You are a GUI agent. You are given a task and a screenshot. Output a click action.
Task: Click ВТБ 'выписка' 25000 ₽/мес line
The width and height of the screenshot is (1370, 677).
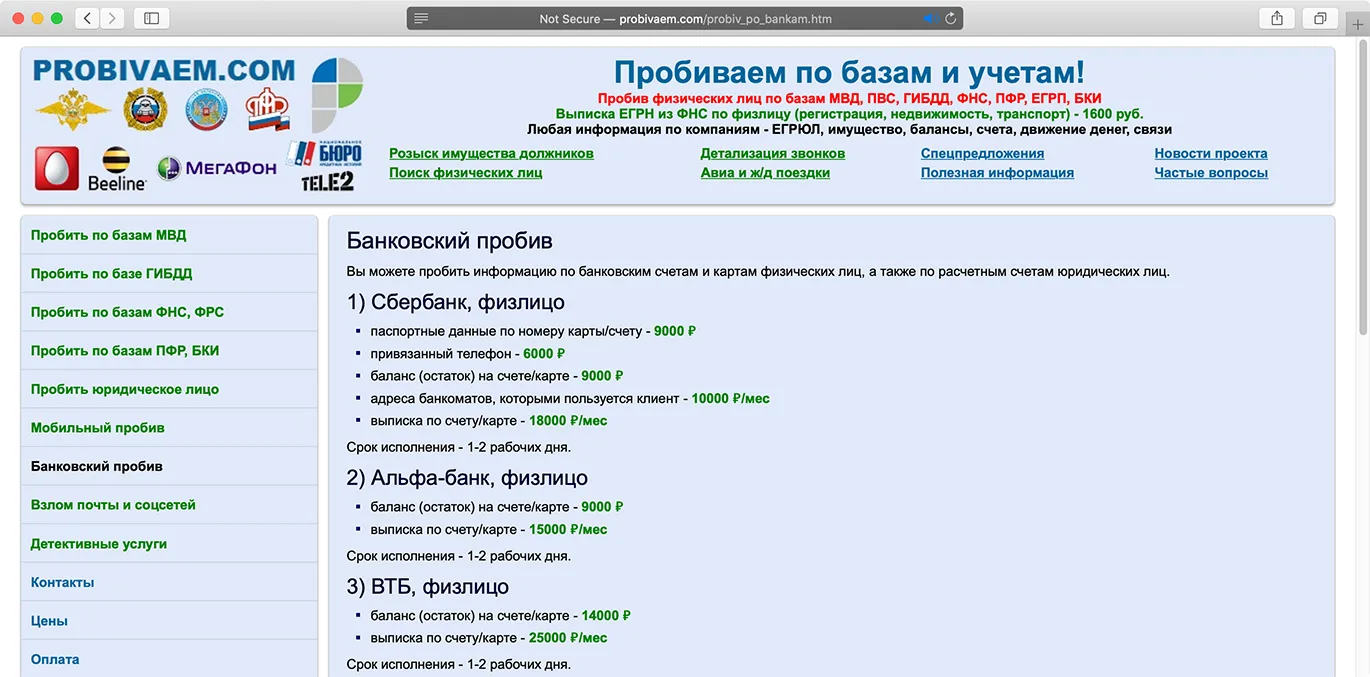click(x=488, y=637)
